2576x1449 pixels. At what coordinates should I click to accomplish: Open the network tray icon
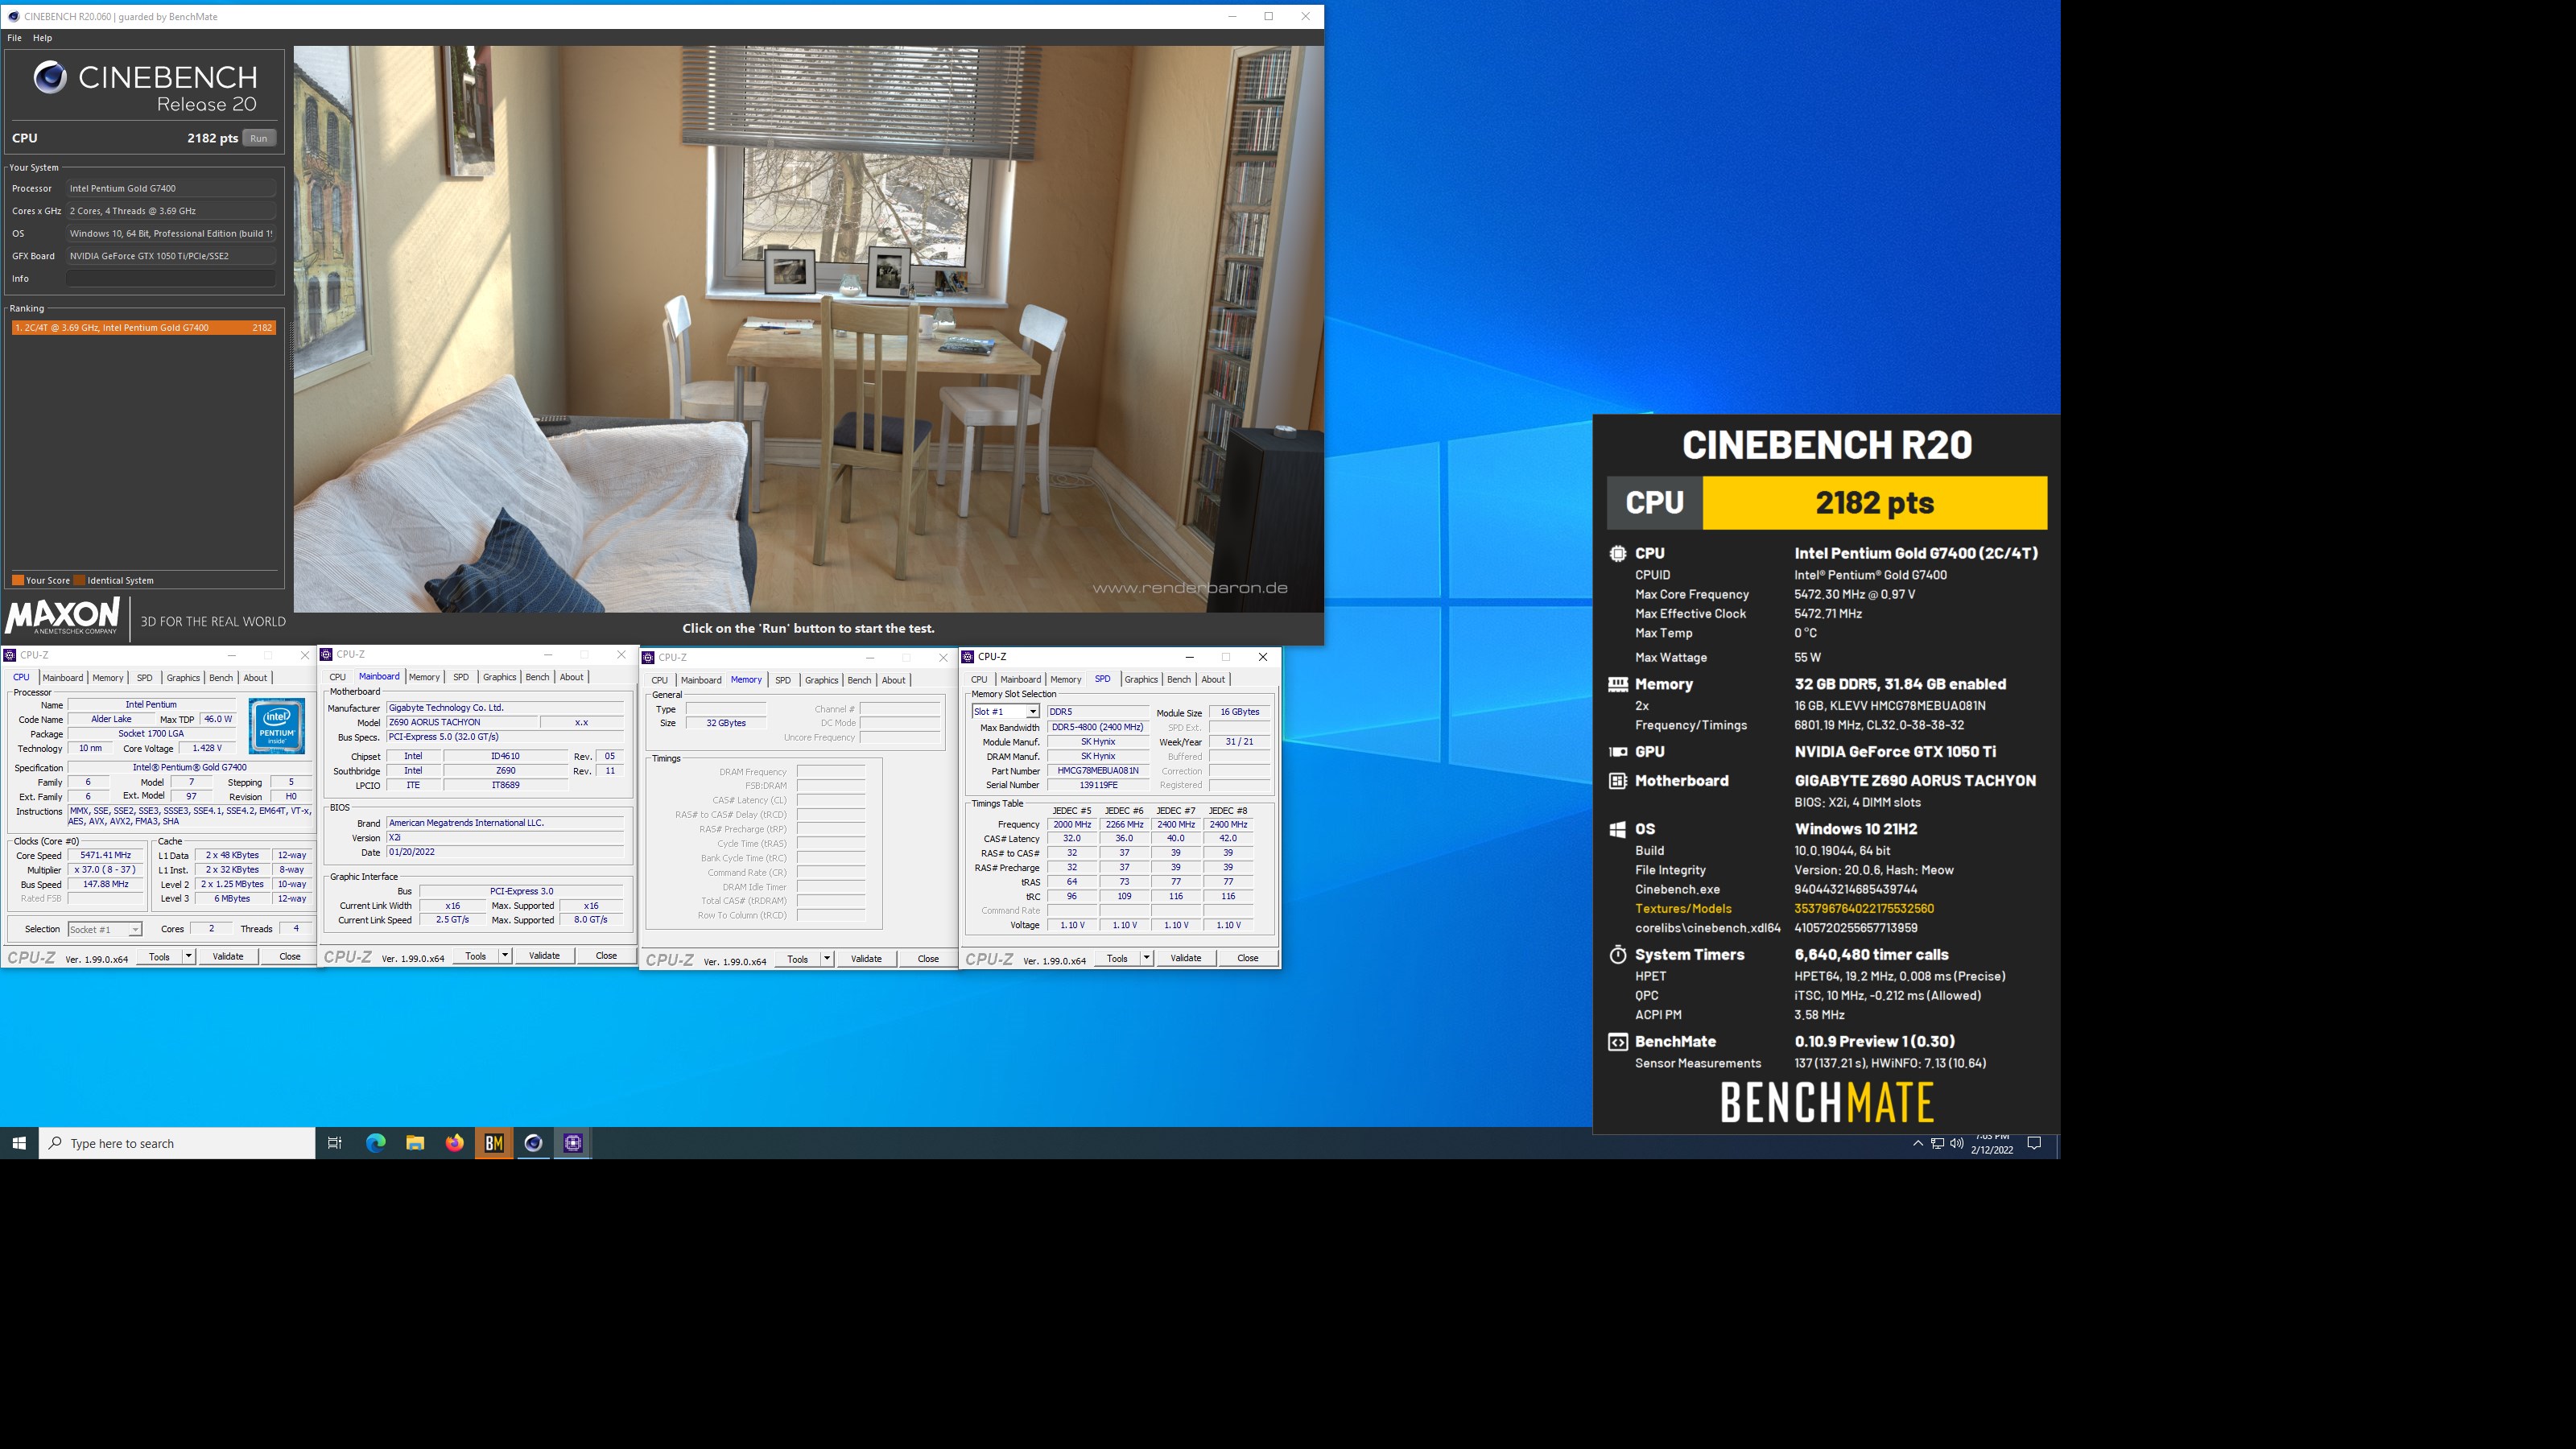click(x=1937, y=1143)
